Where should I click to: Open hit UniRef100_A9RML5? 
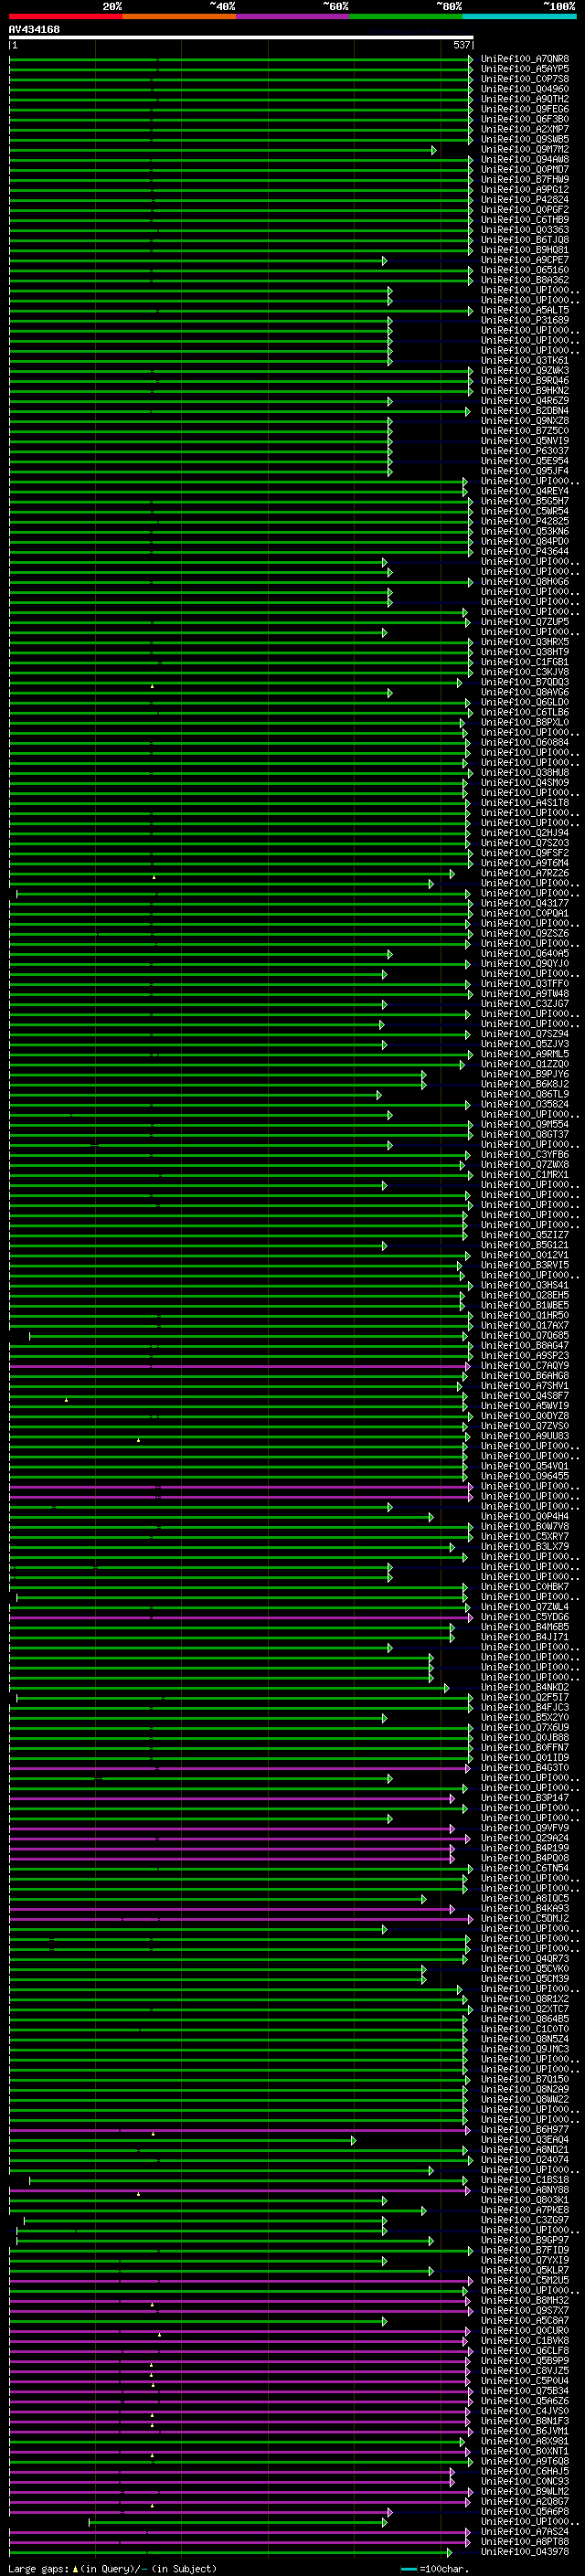525,1054
